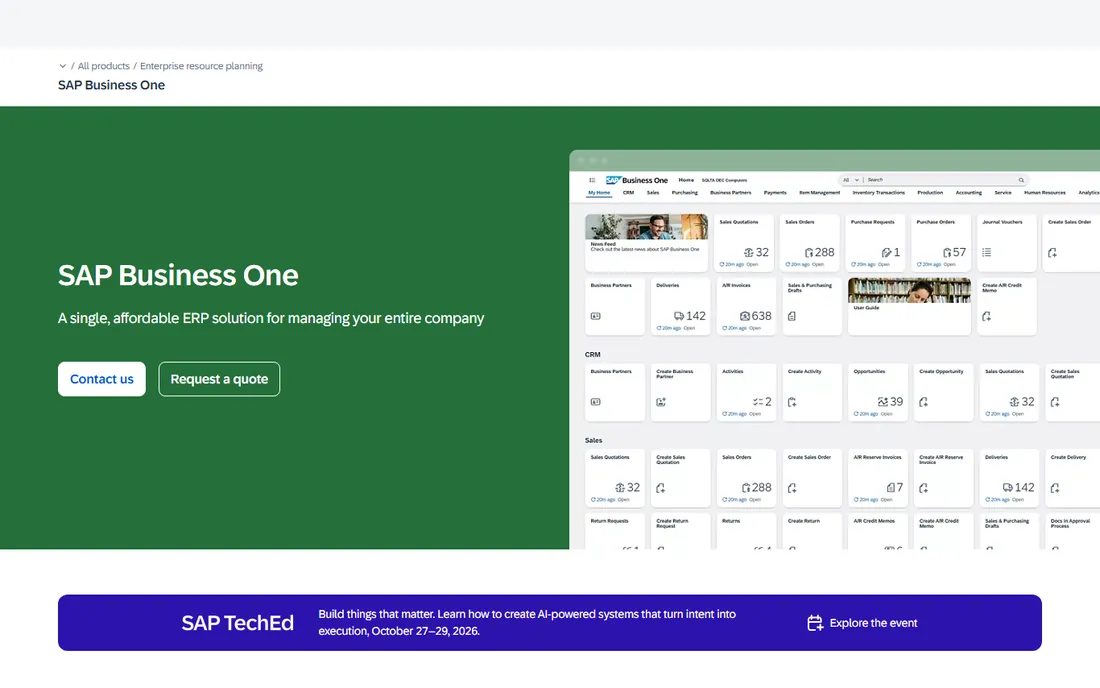Open the Create Return tile
The height and width of the screenshot is (688, 1100).
[812, 532]
